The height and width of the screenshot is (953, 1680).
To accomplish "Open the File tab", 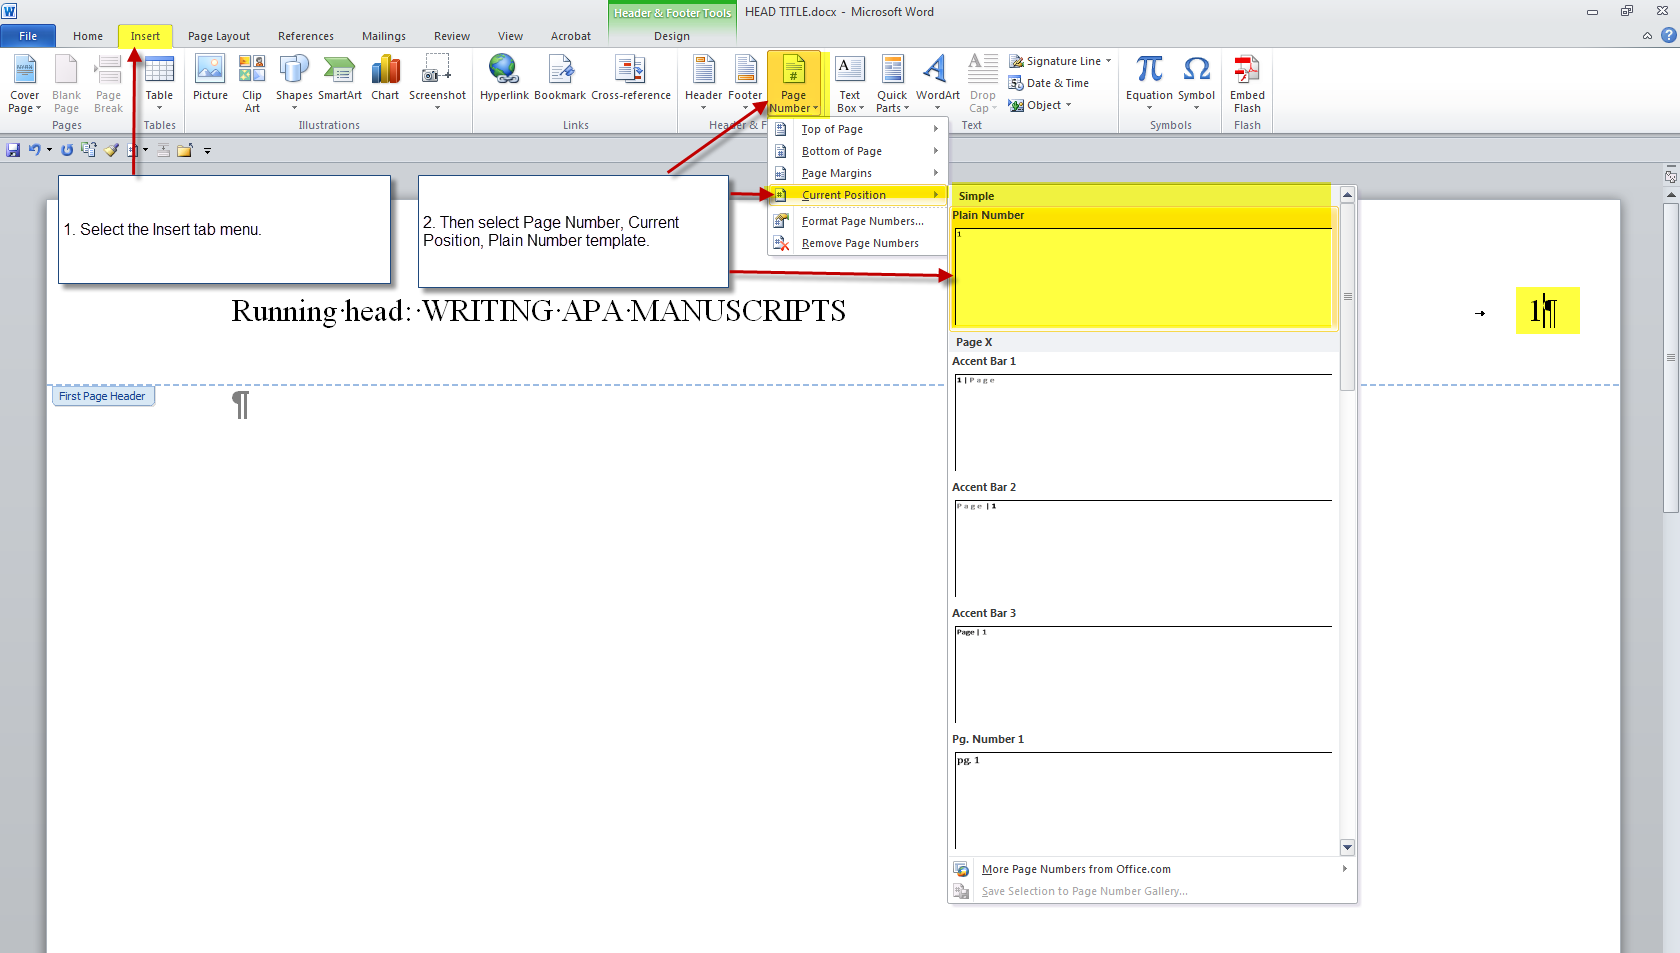I will (x=28, y=36).
